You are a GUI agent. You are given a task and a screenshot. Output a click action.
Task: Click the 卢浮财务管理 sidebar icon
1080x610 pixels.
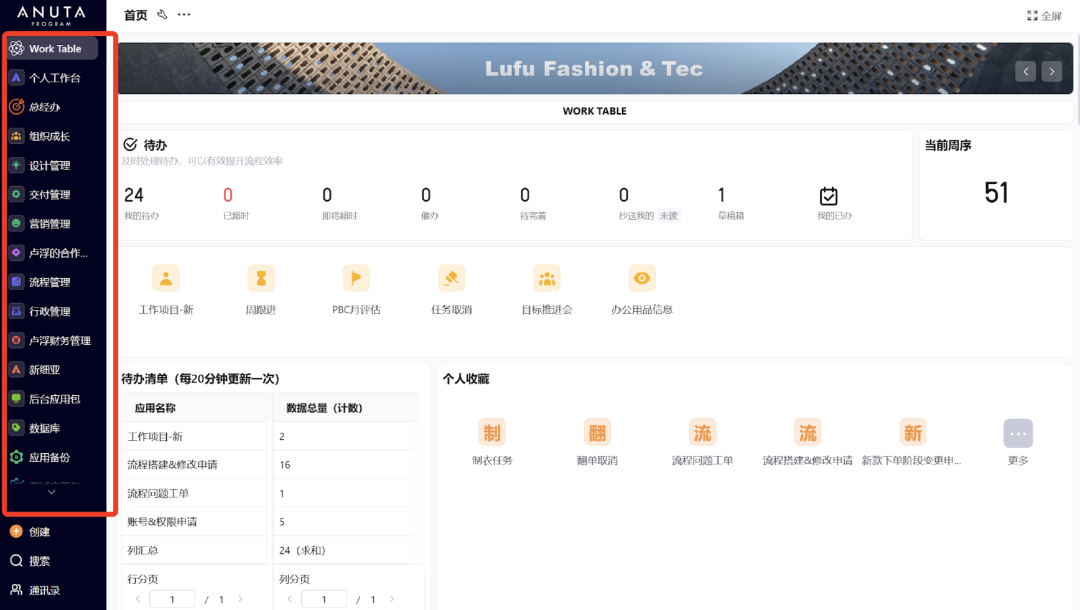(17, 340)
